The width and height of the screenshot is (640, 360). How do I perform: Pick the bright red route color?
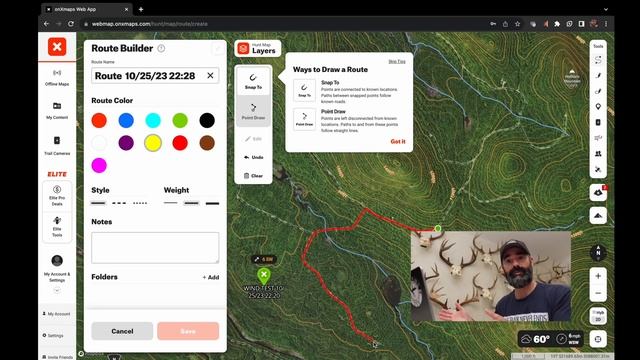click(180, 143)
